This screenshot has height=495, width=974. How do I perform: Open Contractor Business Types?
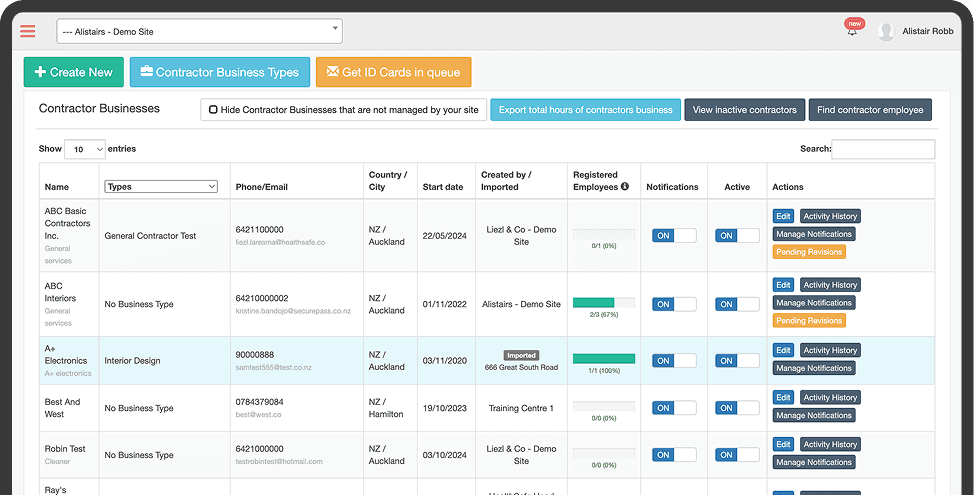(x=219, y=72)
